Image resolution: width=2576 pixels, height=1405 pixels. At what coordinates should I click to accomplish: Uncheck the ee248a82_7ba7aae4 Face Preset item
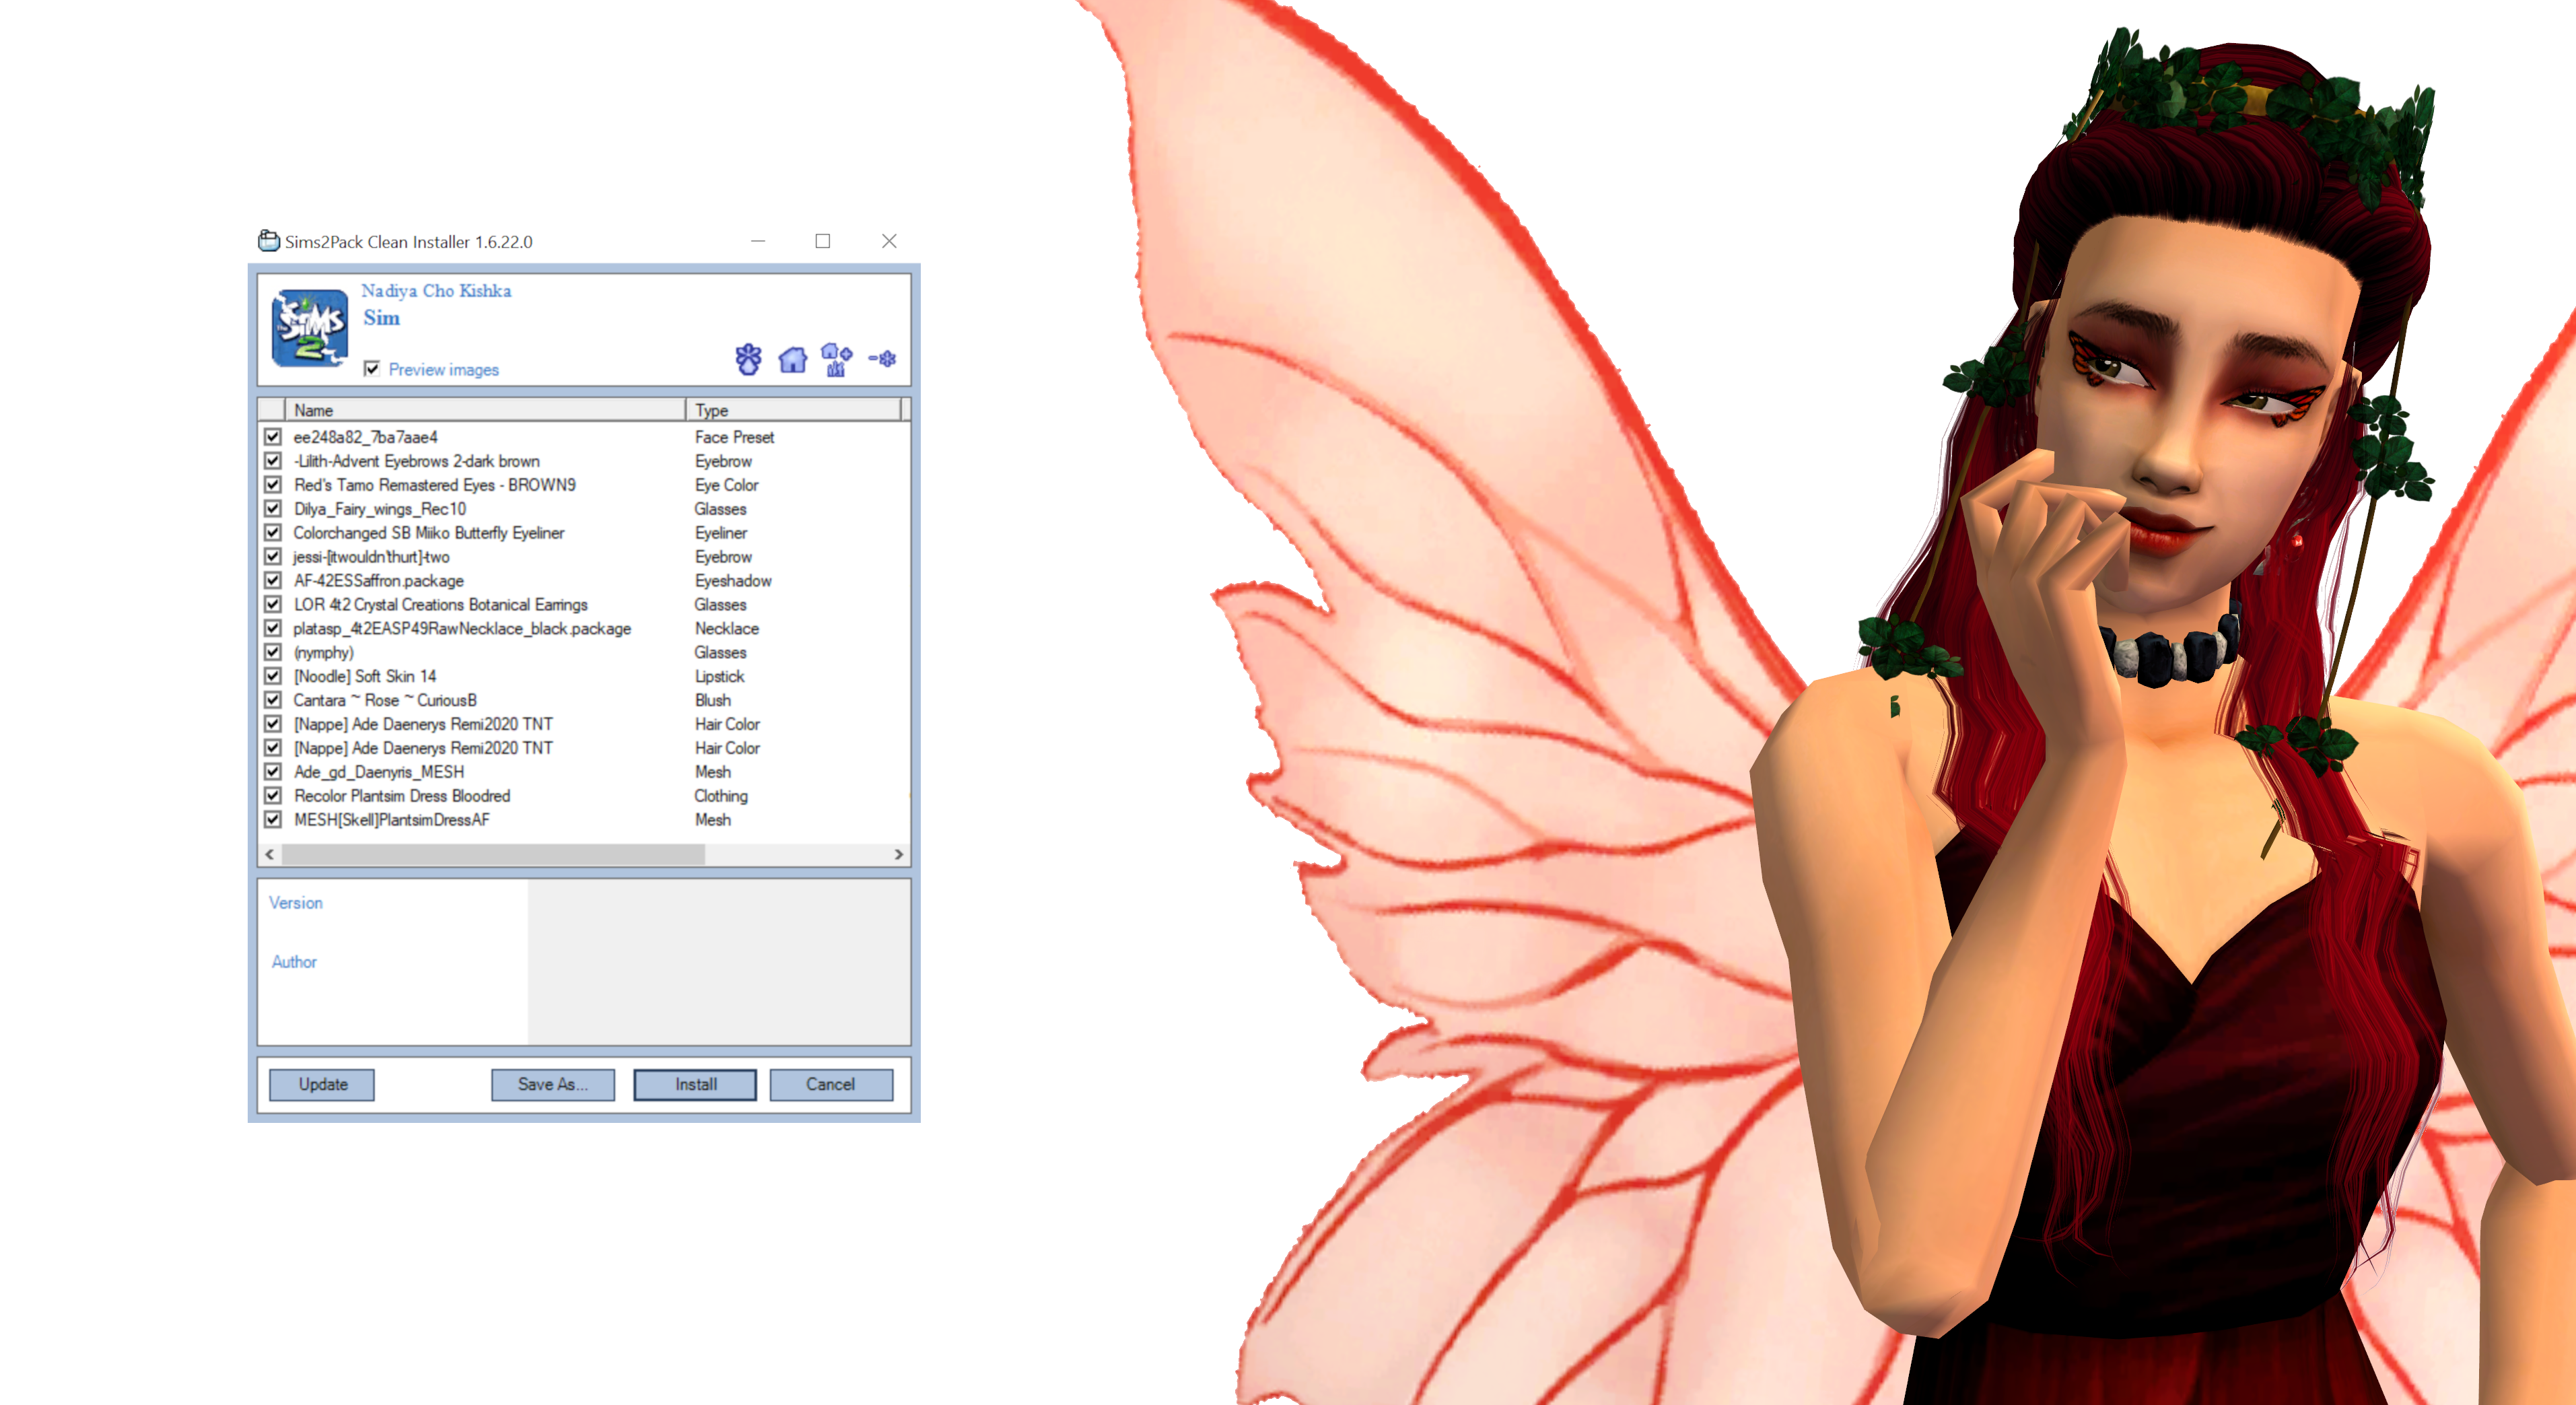coord(272,437)
